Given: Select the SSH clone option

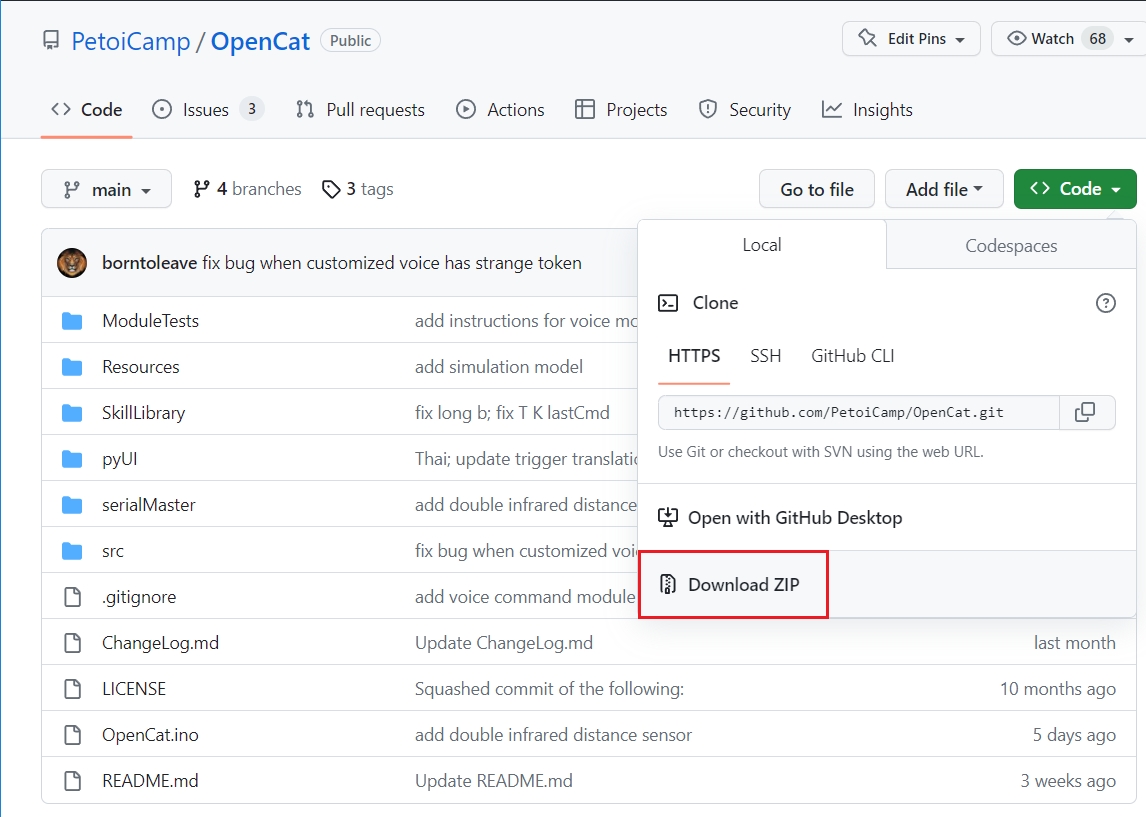Looking at the screenshot, I should 765,356.
